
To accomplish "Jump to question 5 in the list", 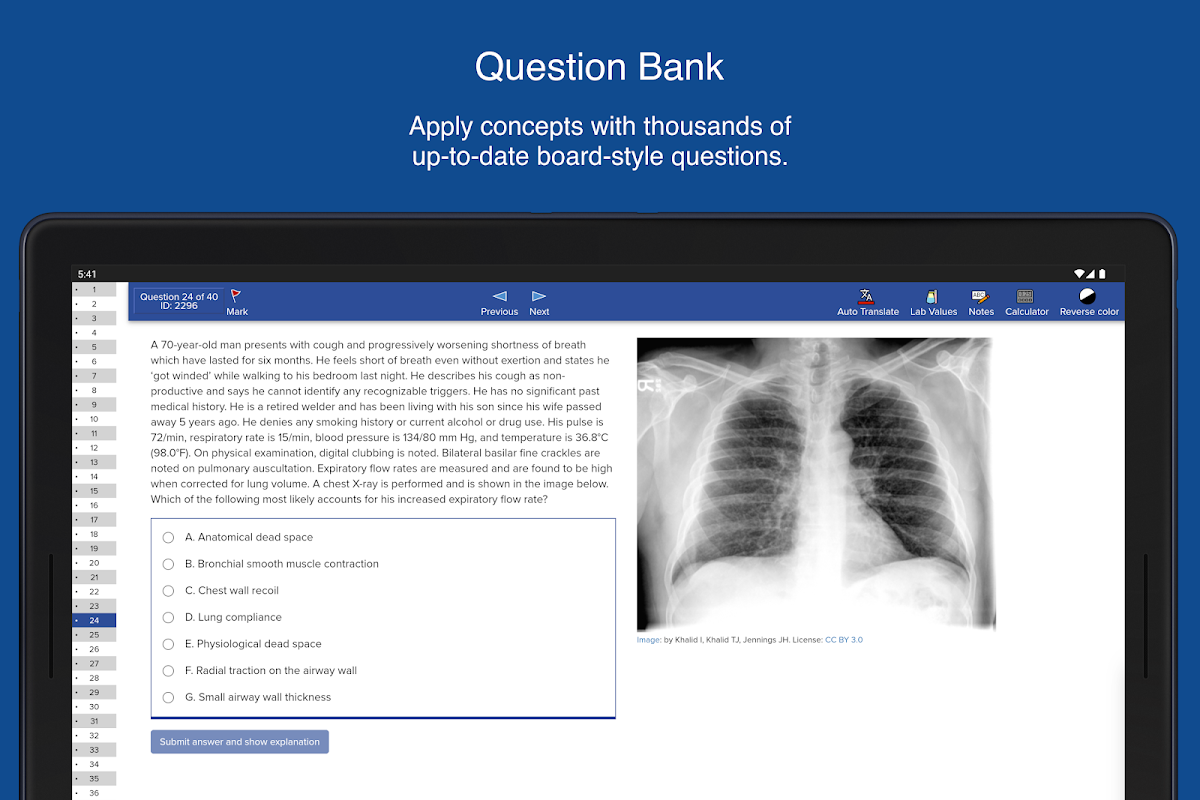I will pyautogui.click(x=94, y=347).
